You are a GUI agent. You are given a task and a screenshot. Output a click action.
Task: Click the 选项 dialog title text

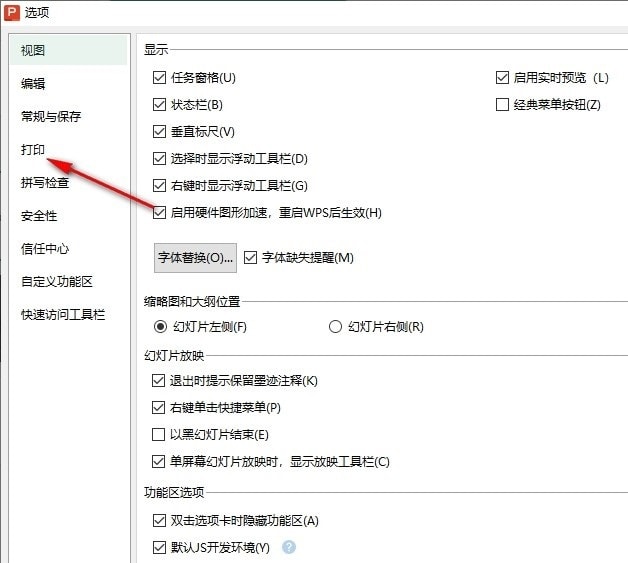pos(37,12)
